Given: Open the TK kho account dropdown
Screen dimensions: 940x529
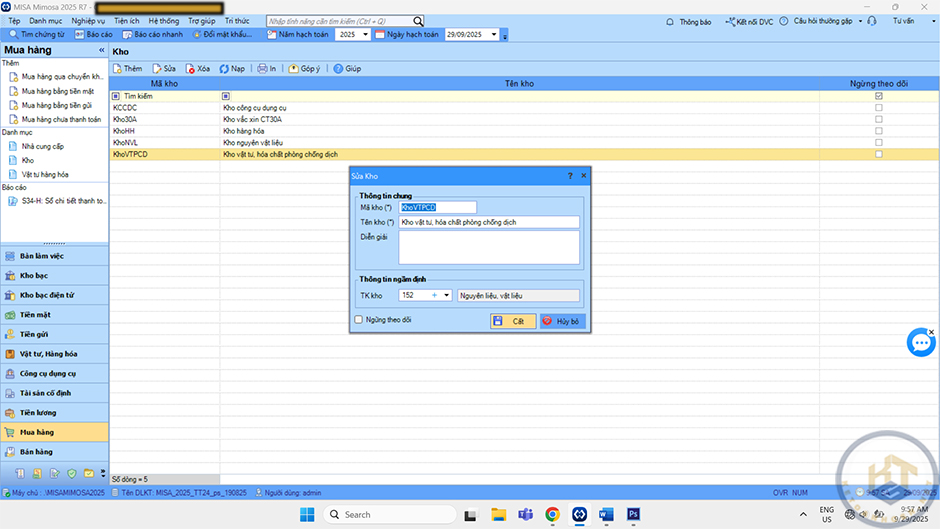Looking at the screenshot, I should click(446, 296).
